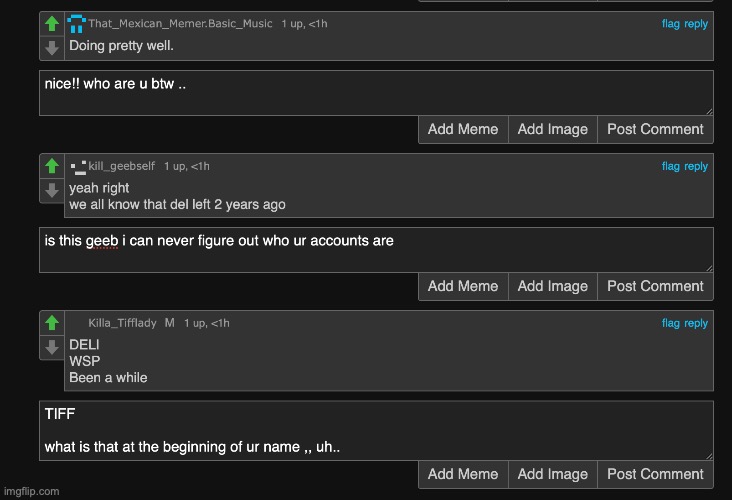Add Image to the "TIFF" reply
The image size is (732, 500).
tap(552, 474)
